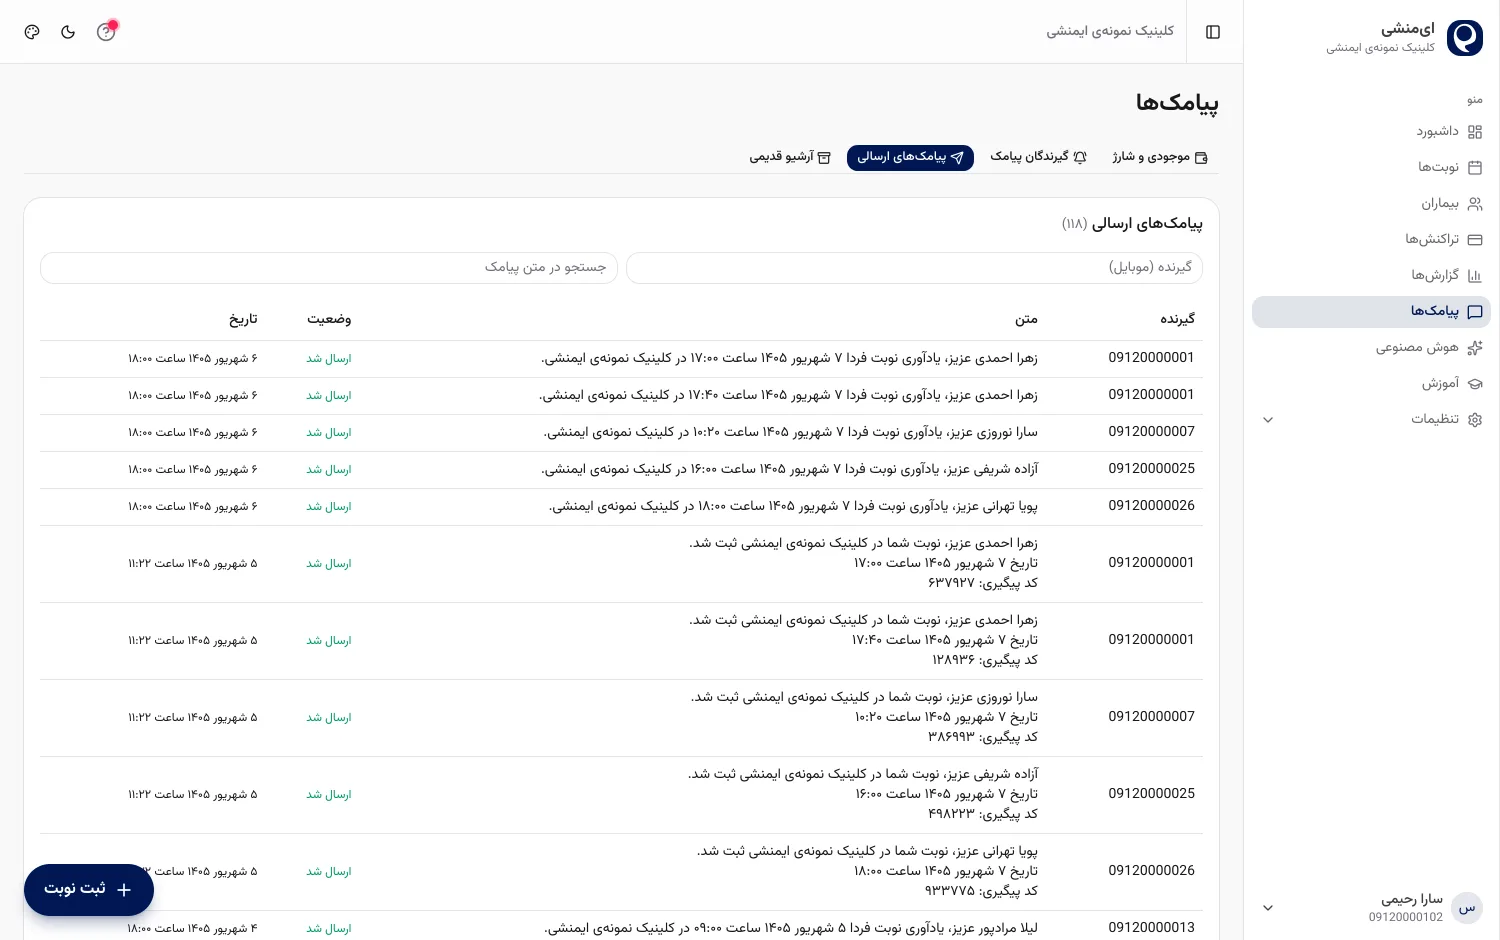Screen dimensions: 1500x940
Task: Open هوش مصنوعی in the sidebar
Action: [1371, 348]
